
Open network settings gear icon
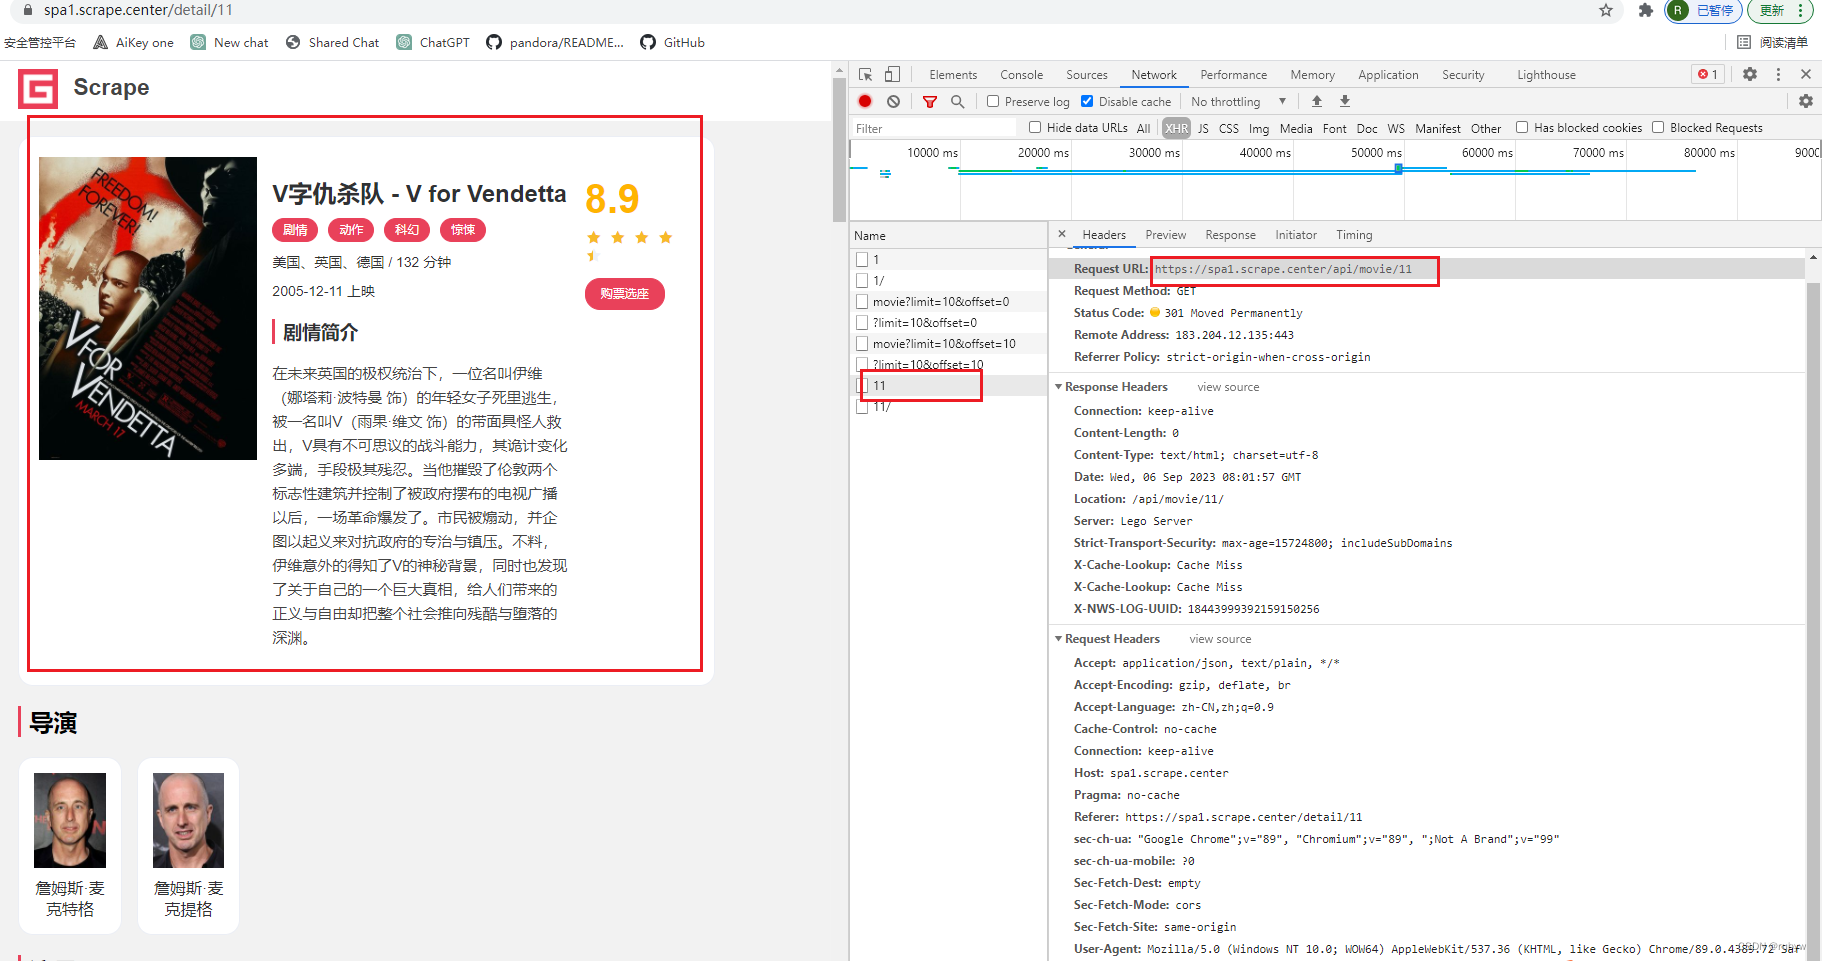[1805, 101]
